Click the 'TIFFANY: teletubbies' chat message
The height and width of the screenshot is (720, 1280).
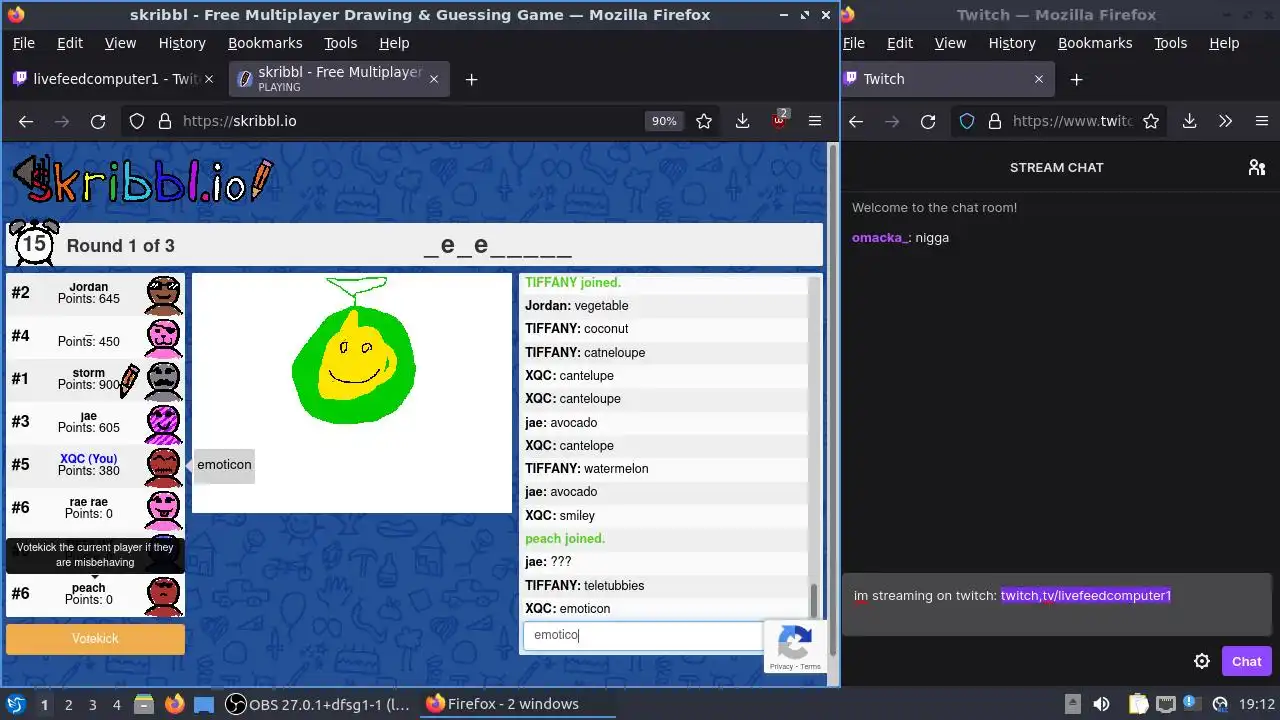click(x=584, y=585)
